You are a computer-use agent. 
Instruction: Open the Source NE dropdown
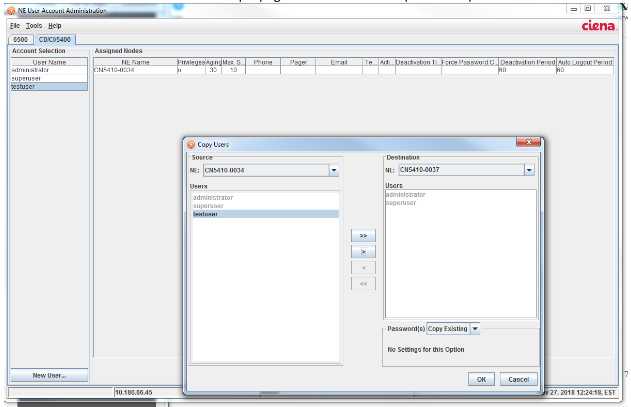[x=334, y=170]
